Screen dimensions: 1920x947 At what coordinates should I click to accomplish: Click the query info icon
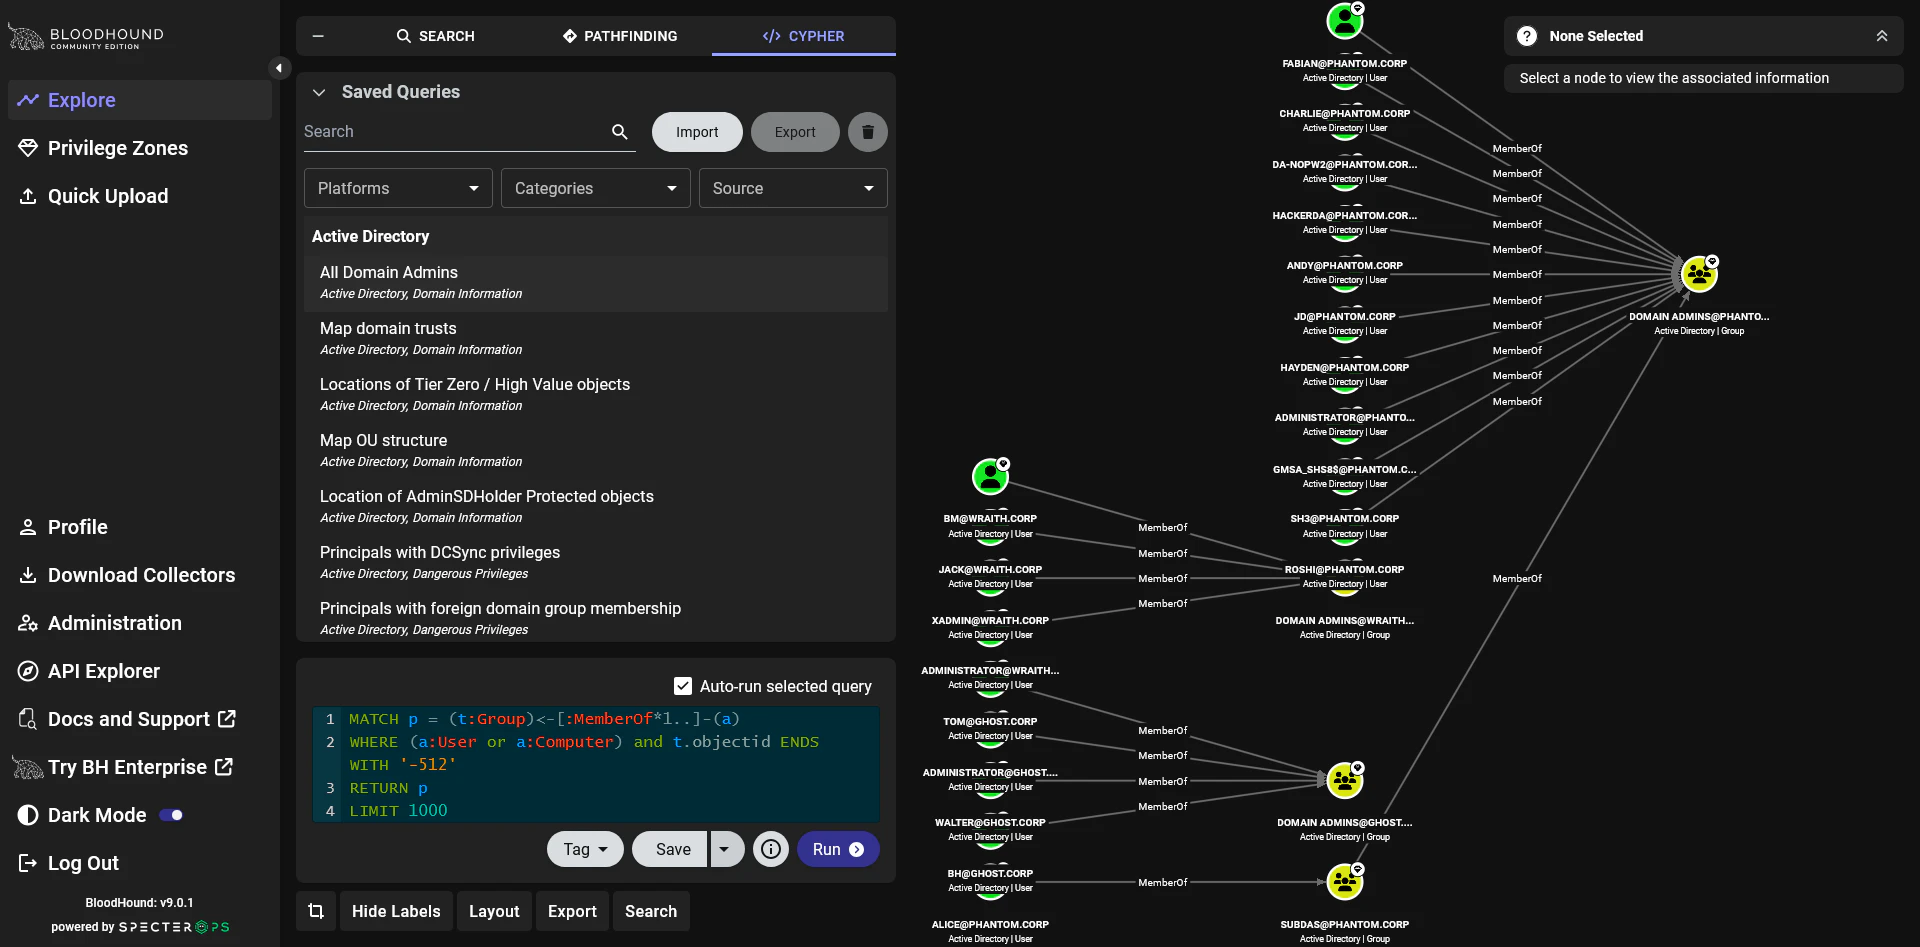click(x=771, y=849)
